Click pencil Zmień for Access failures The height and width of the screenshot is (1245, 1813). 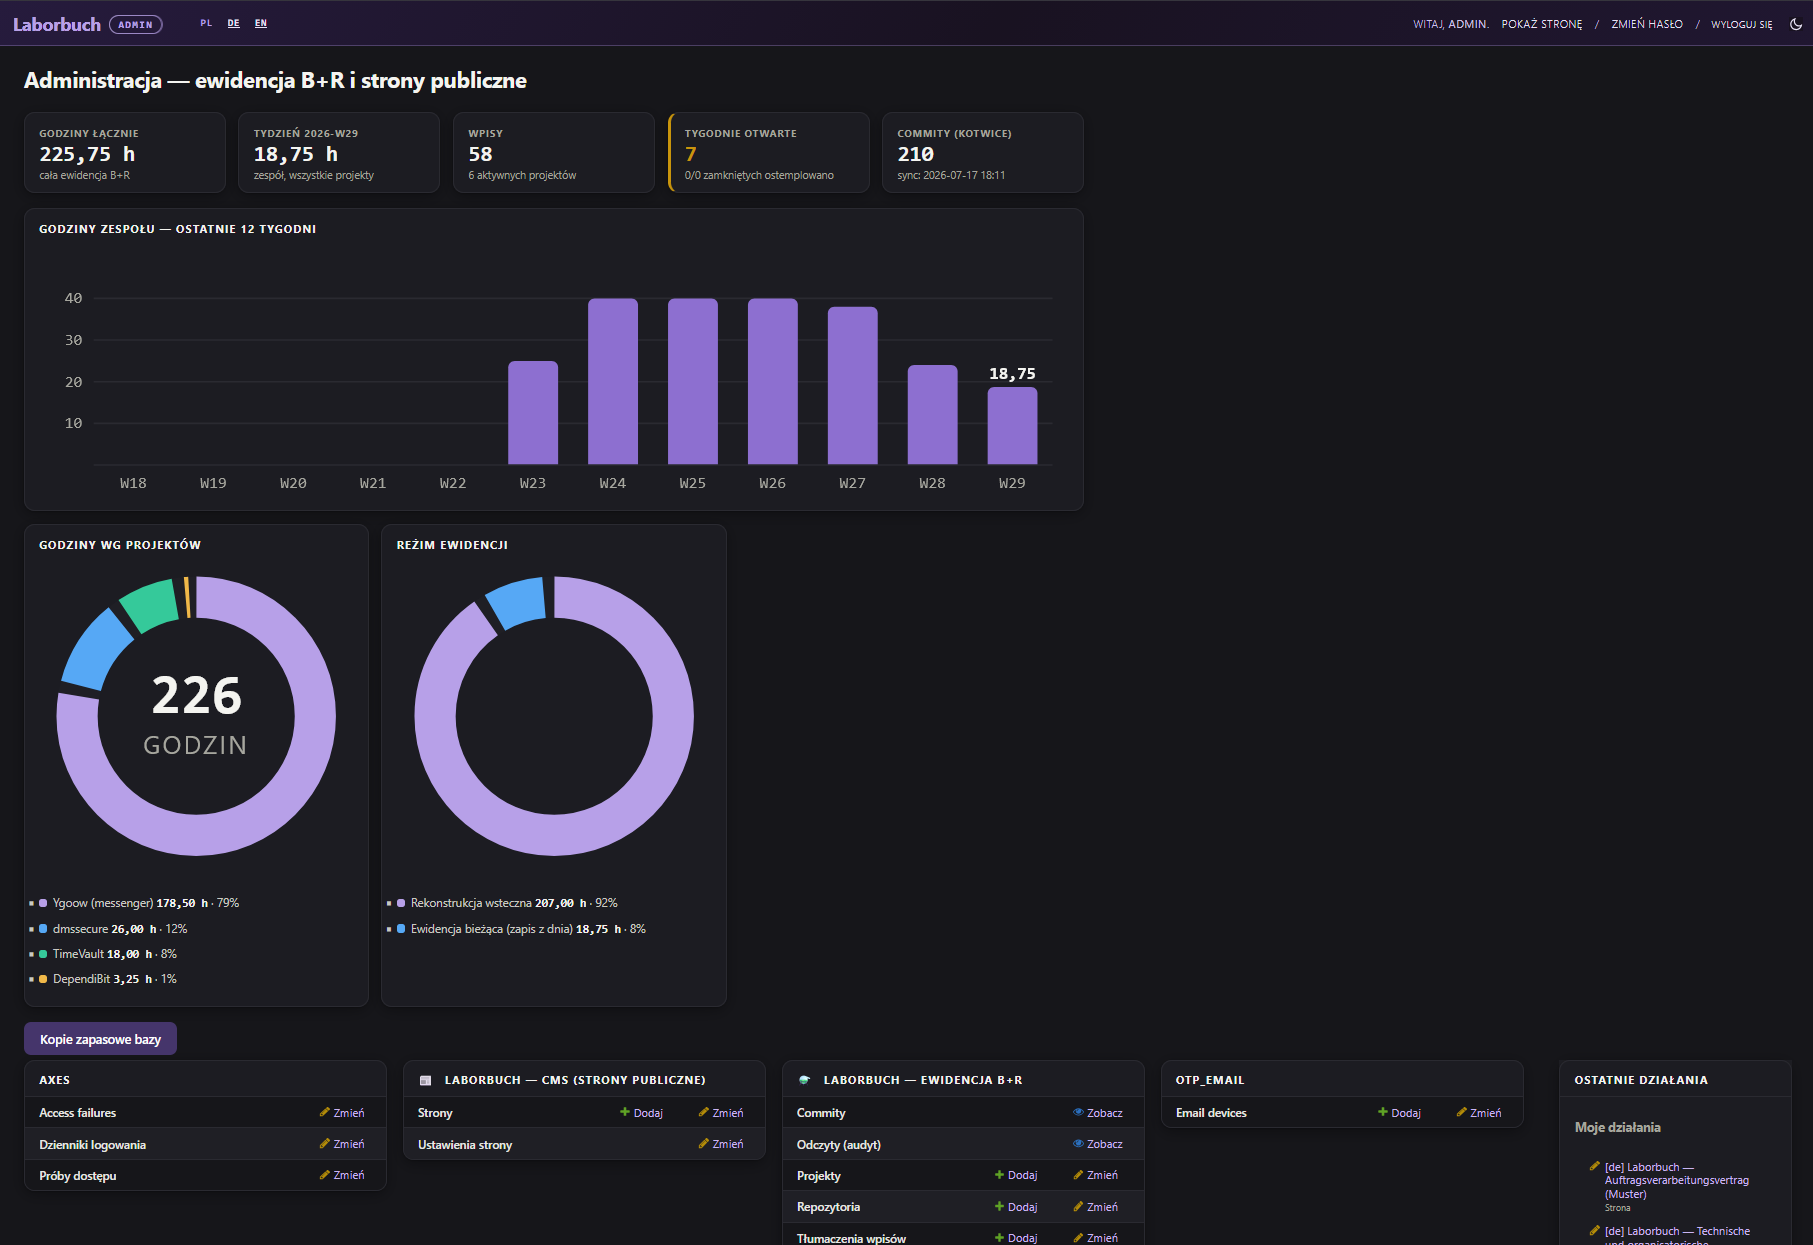(342, 1113)
